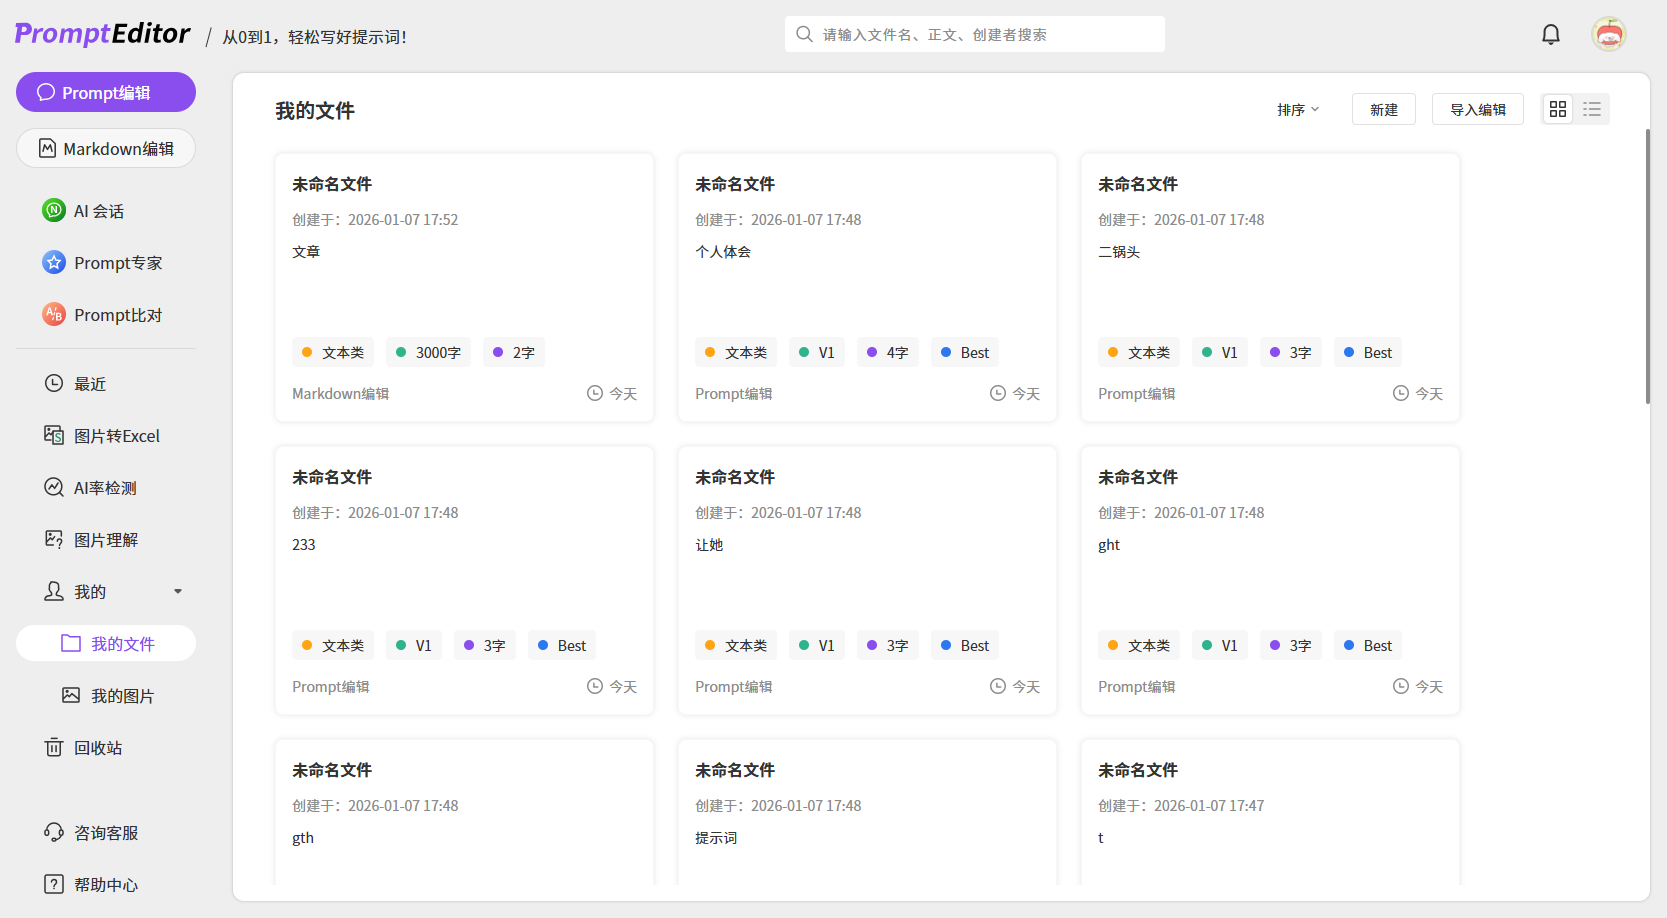Click the Prompt编辑 purple button
The width and height of the screenshot is (1667, 918).
[x=106, y=92]
